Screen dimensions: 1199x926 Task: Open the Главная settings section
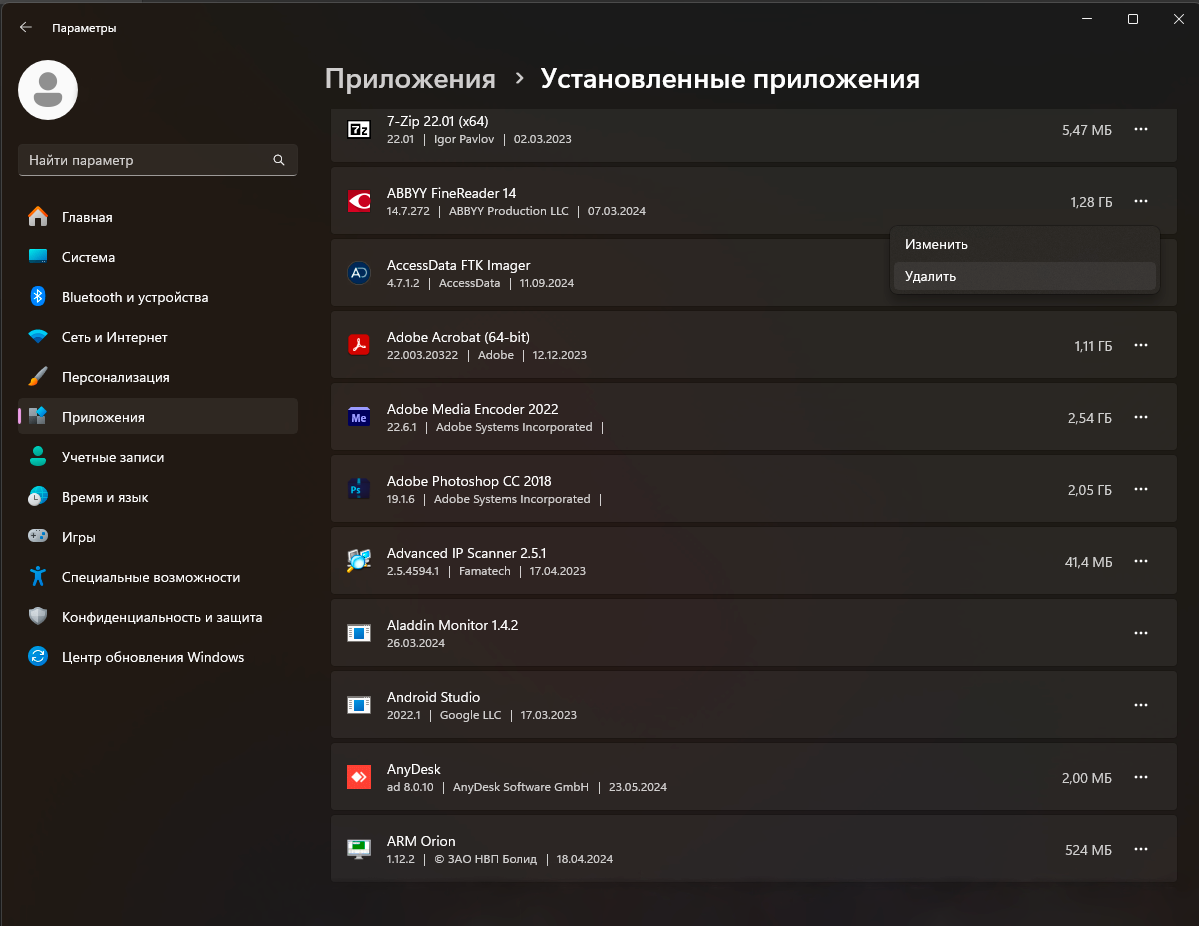point(158,217)
